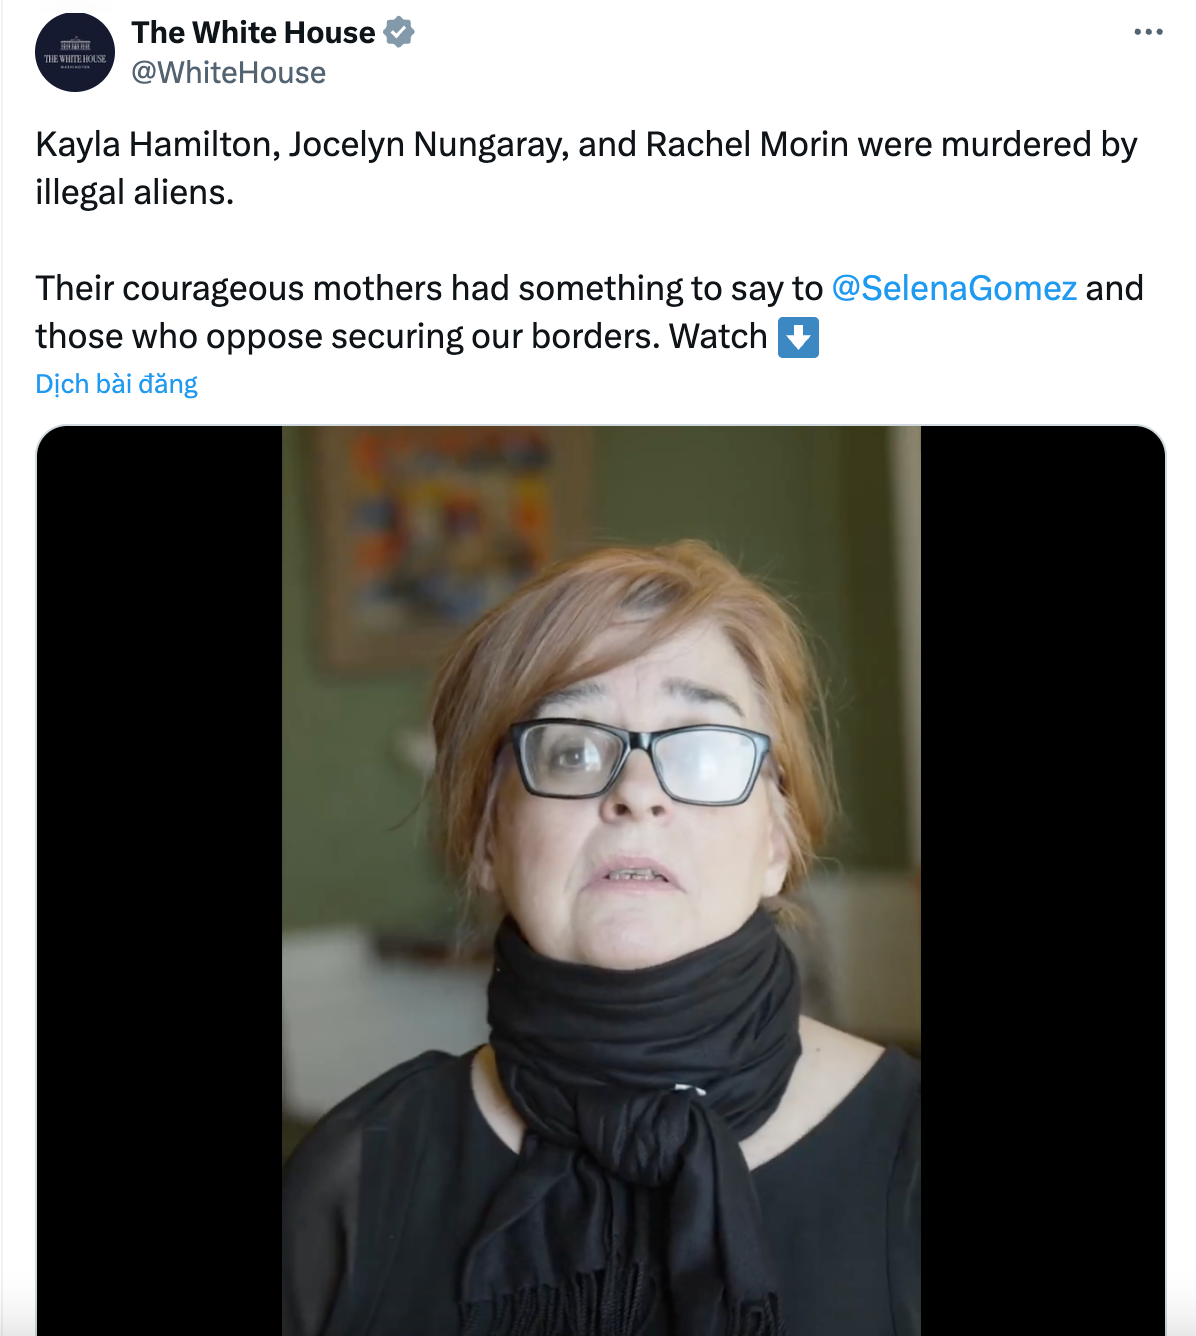Image resolution: width=1196 pixels, height=1336 pixels.
Task: Click the blurred painting in video background
Action: (x=450, y=530)
